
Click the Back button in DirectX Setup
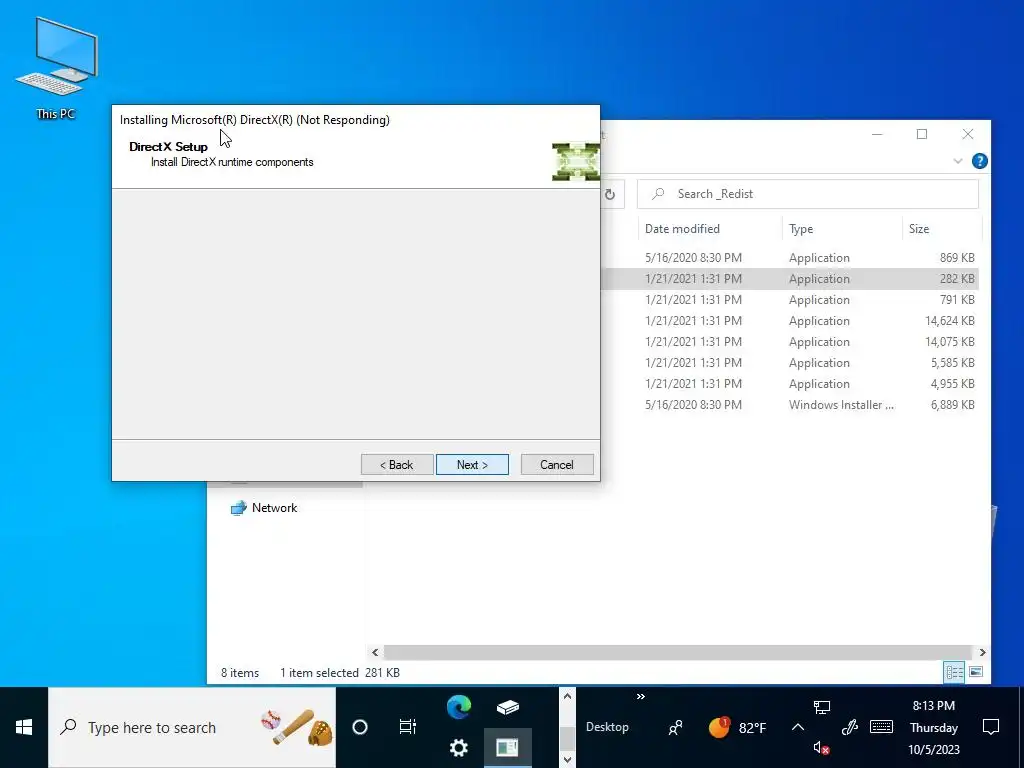click(x=397, y=464)
